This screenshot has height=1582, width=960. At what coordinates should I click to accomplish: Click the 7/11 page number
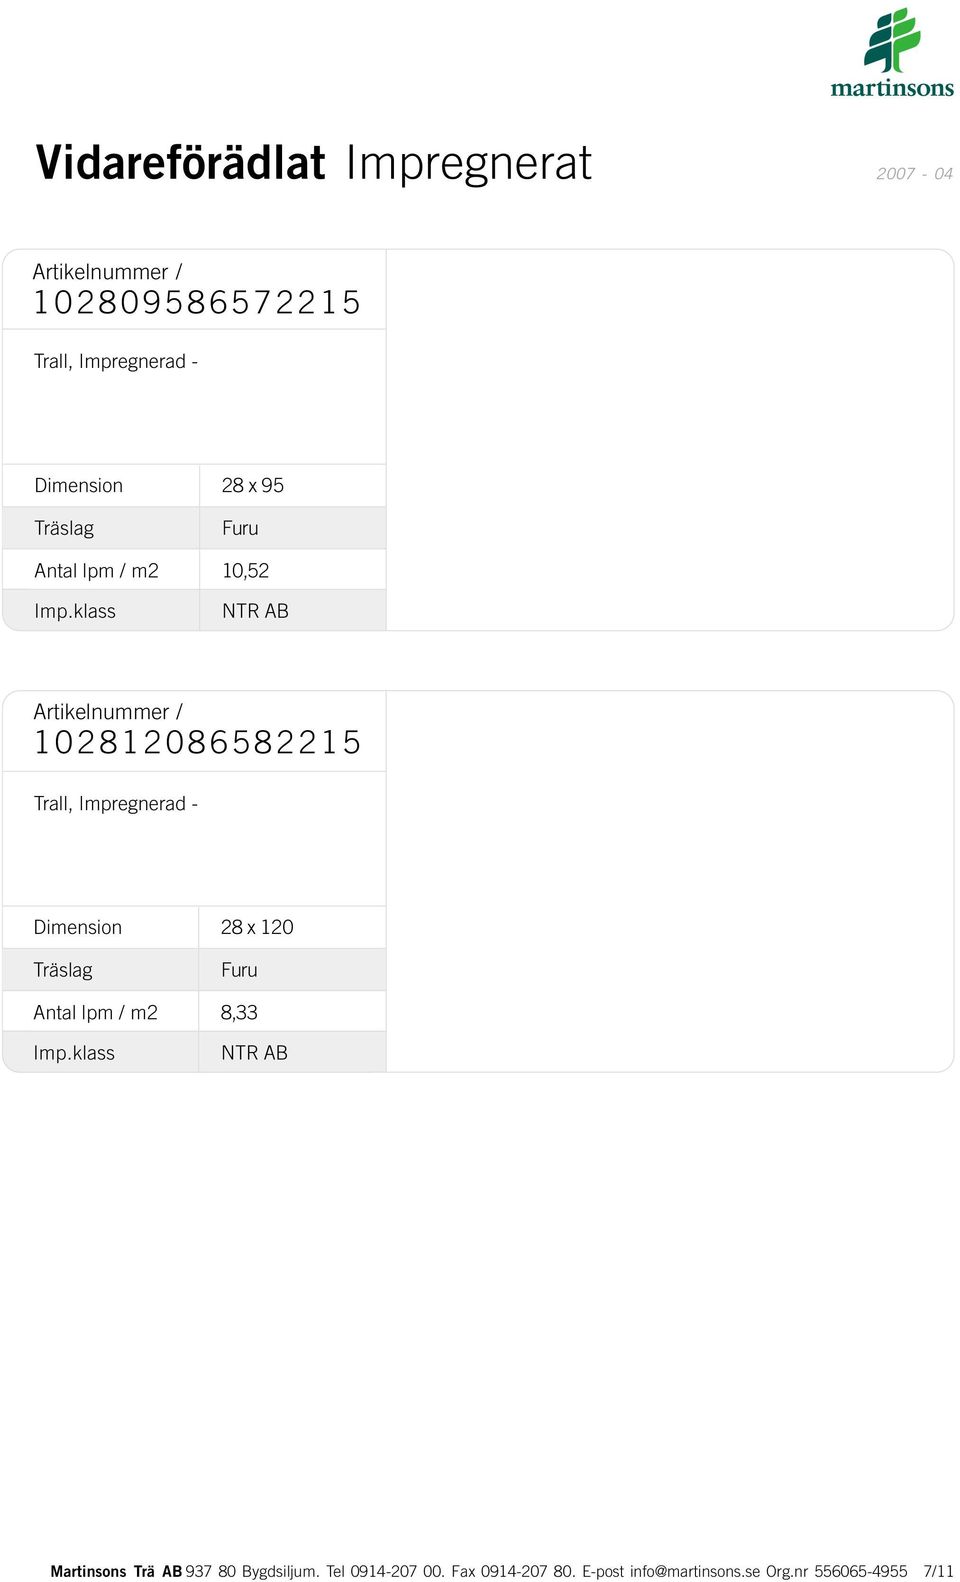(938, 1571)
